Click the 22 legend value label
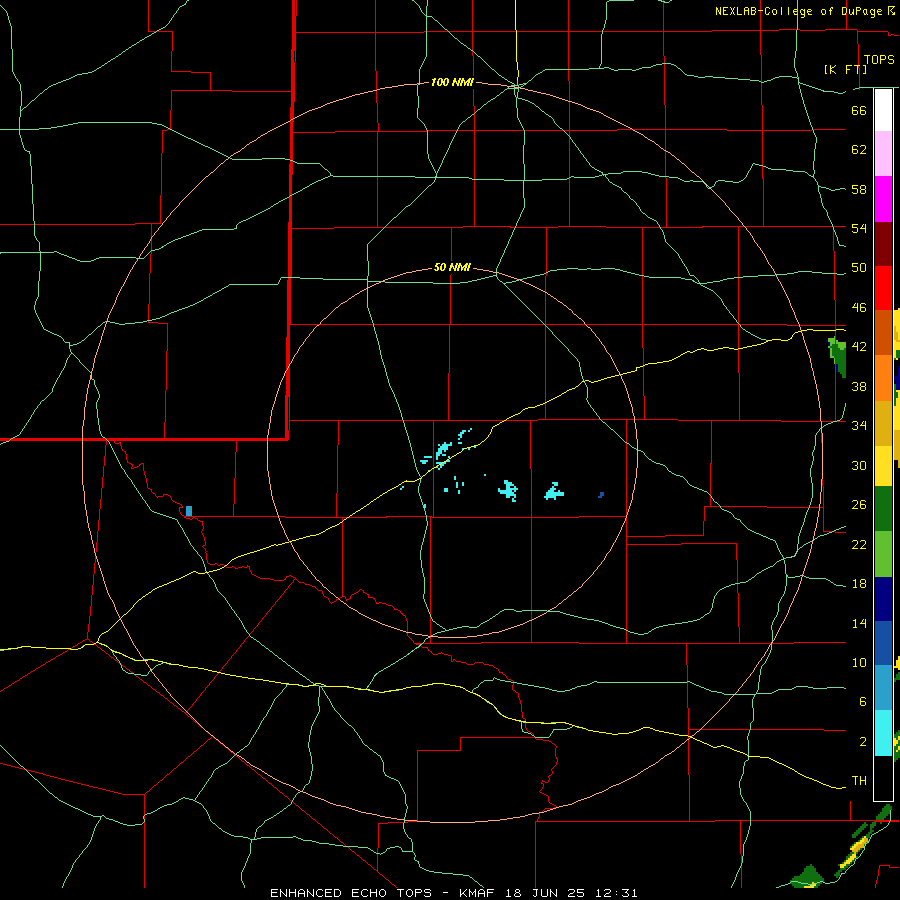 pyautogui.click(x=859, y=544)
